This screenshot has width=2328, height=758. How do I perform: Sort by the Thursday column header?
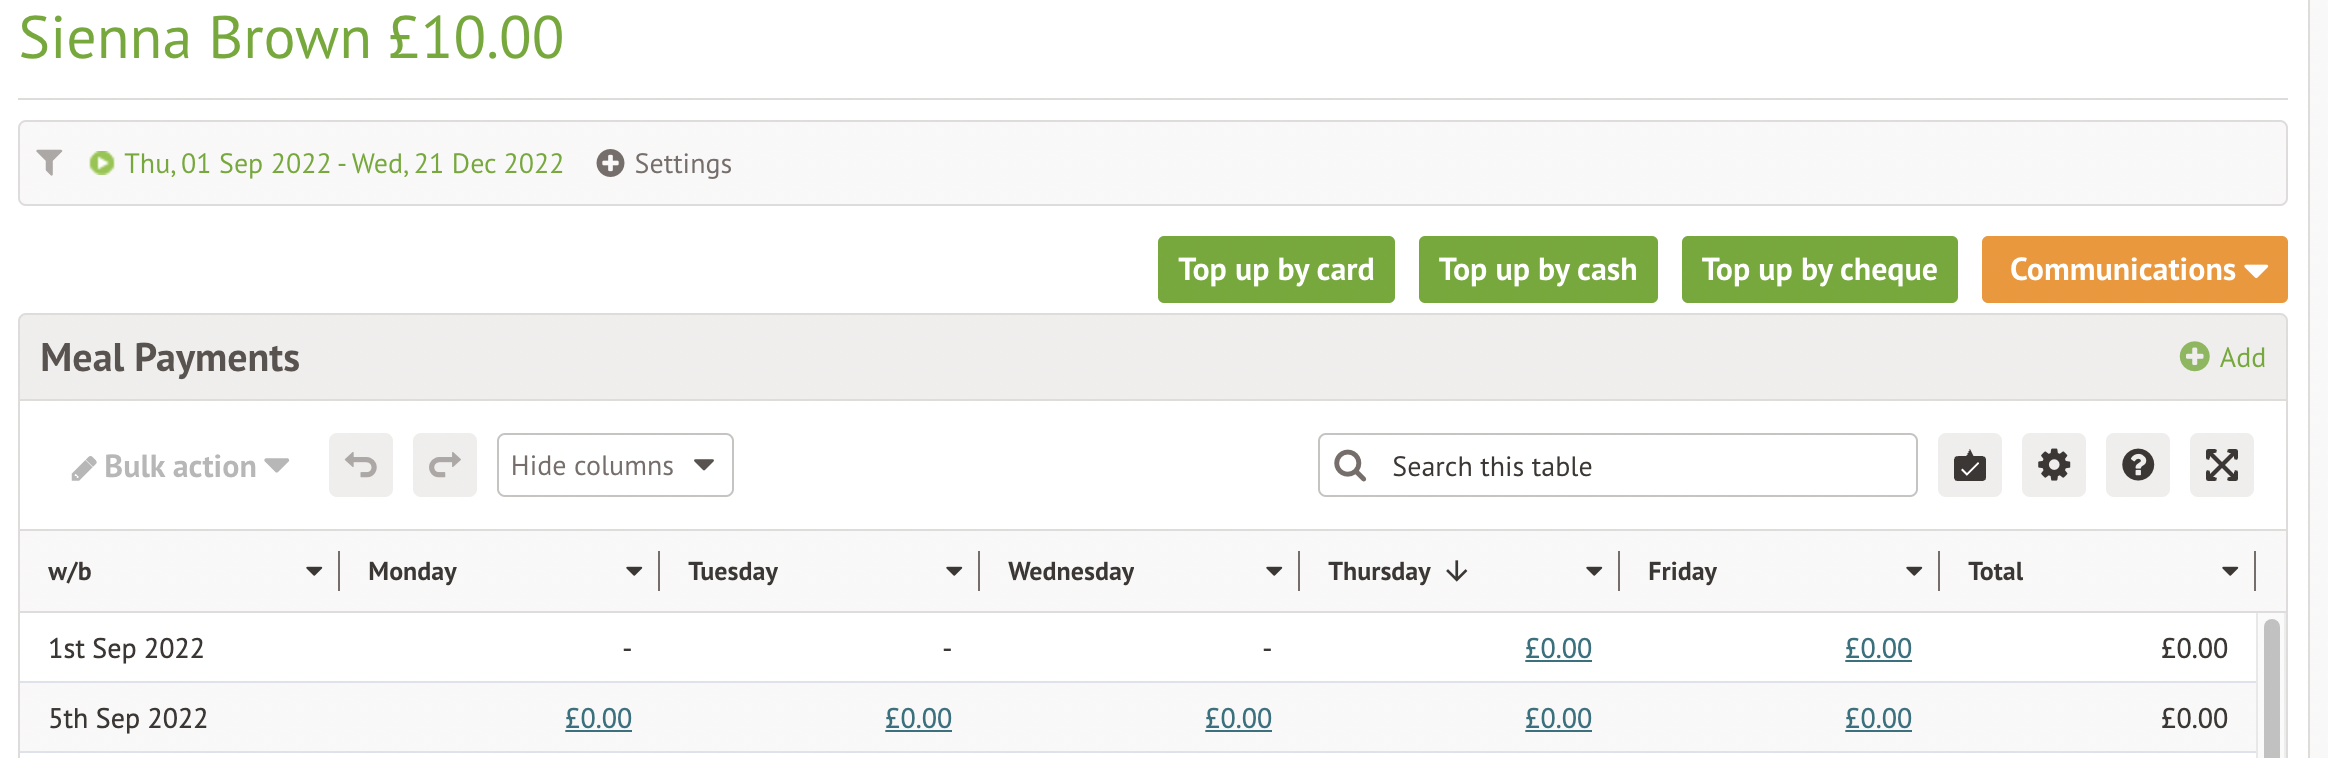(1380, 571)
